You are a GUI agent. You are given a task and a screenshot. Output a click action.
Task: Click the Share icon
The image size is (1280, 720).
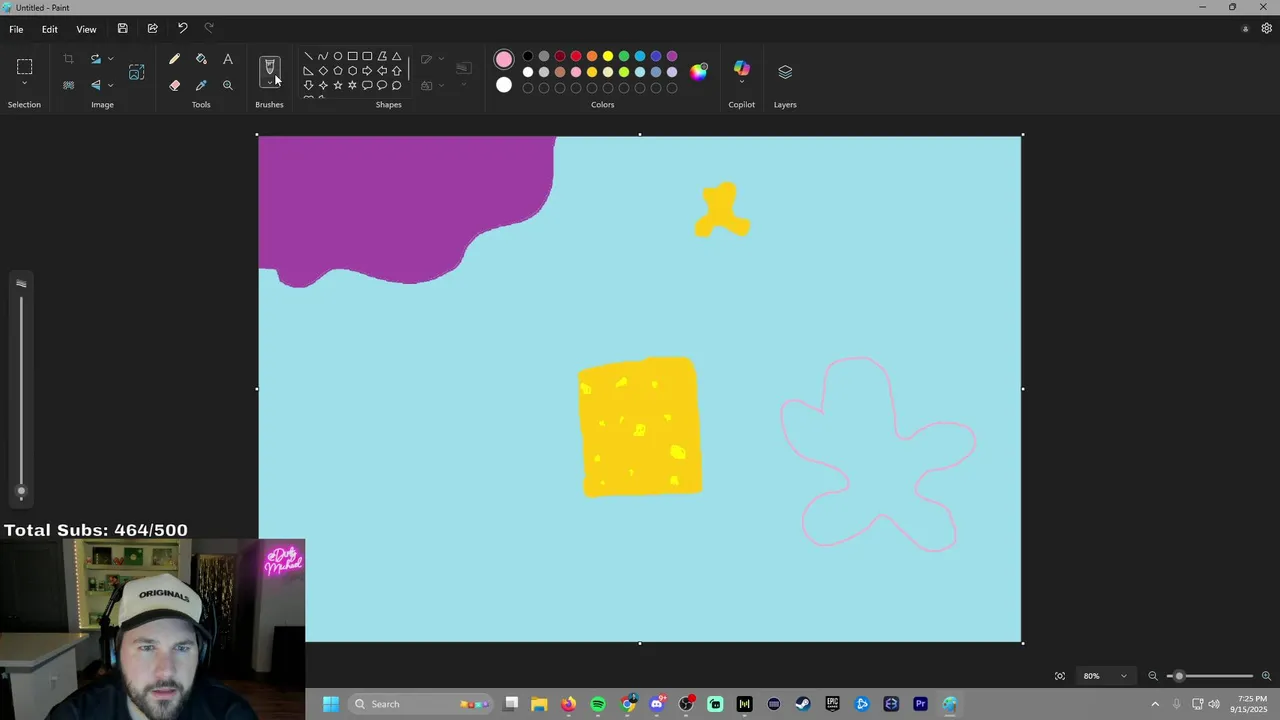tap(152, 29)
